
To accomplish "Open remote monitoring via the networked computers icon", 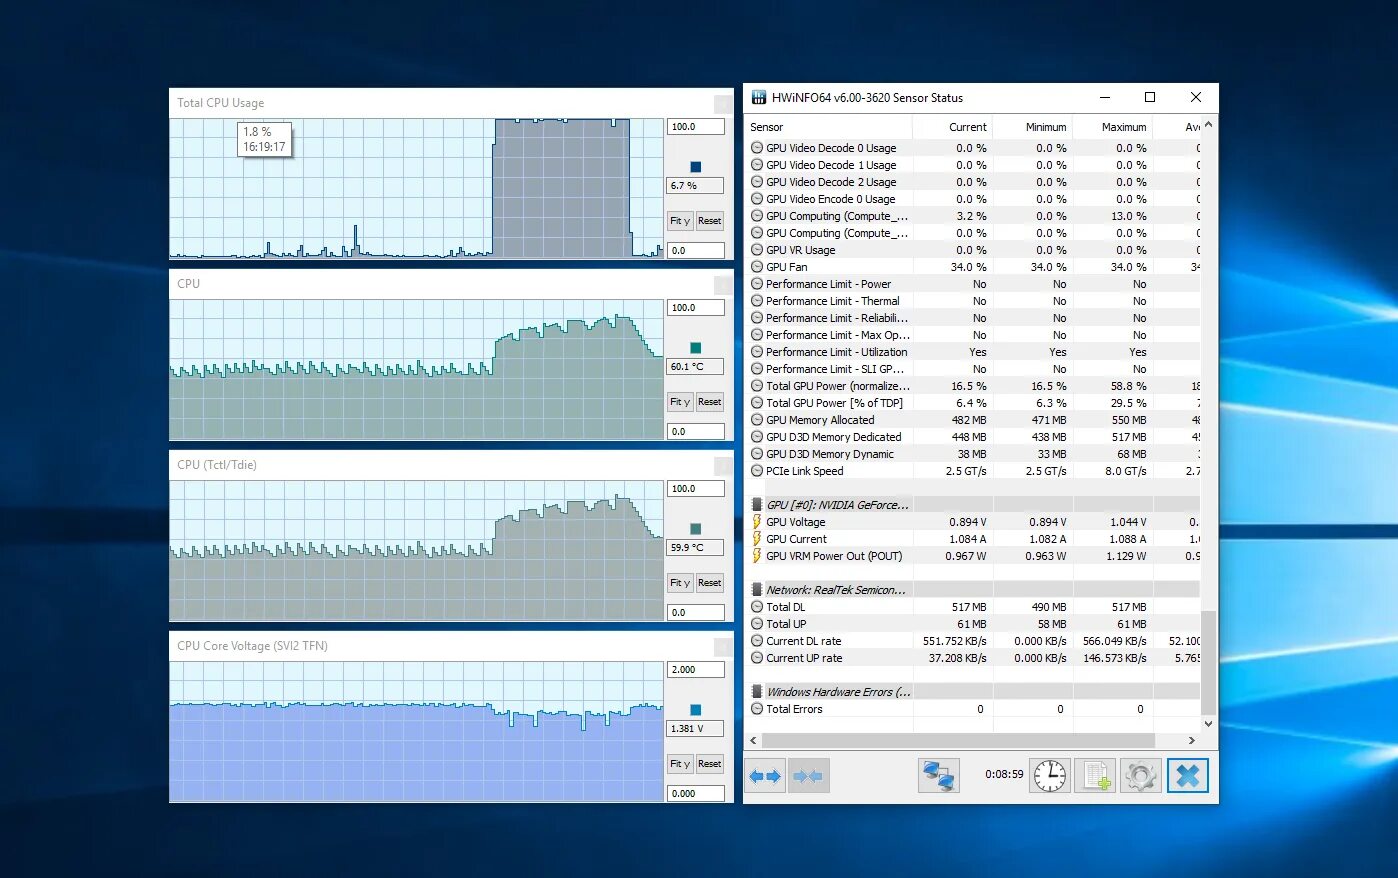I will click(938, 776).
